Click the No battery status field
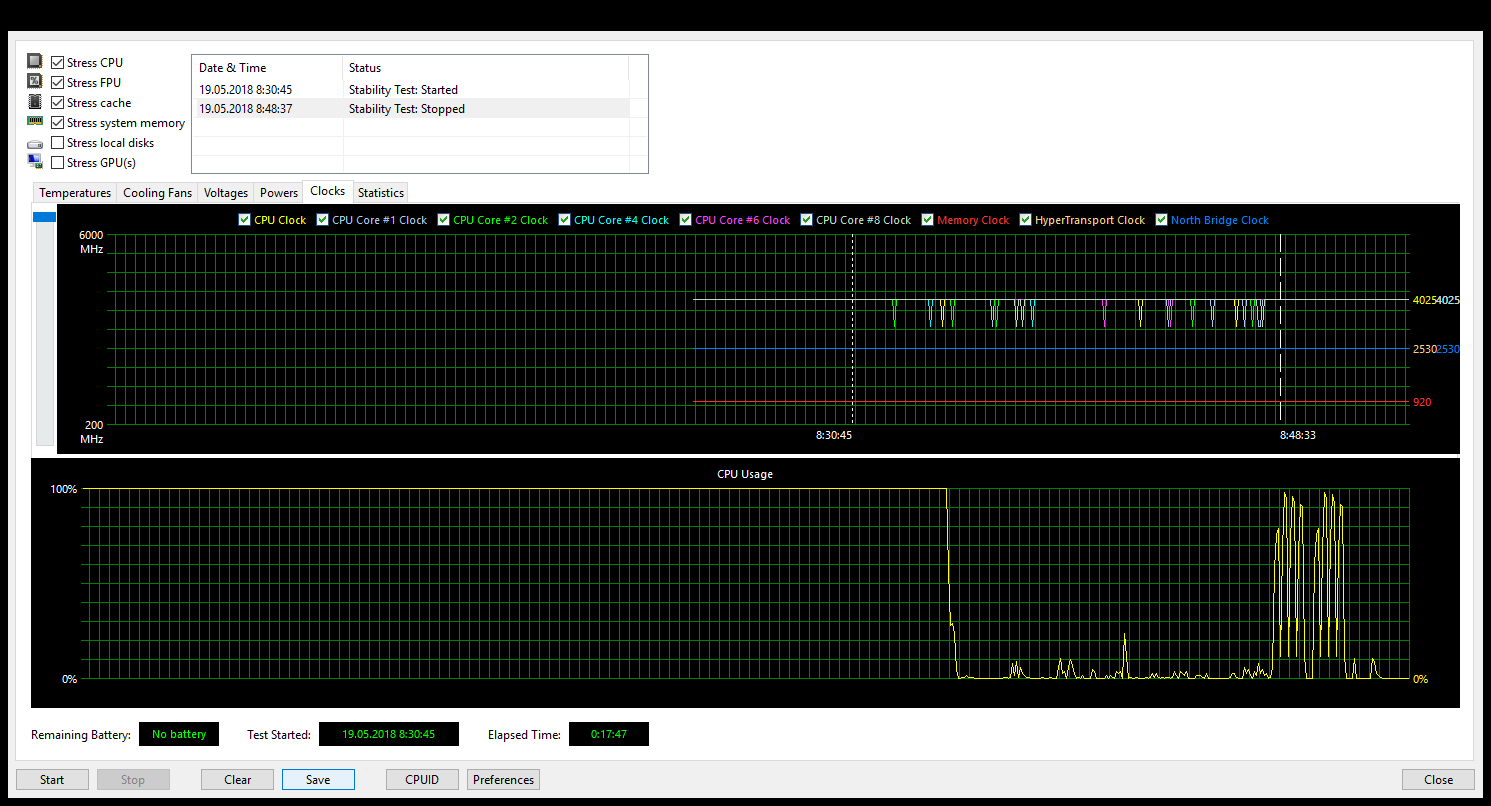This screenshot has width=1491, height=806. [x=179, y=734]
